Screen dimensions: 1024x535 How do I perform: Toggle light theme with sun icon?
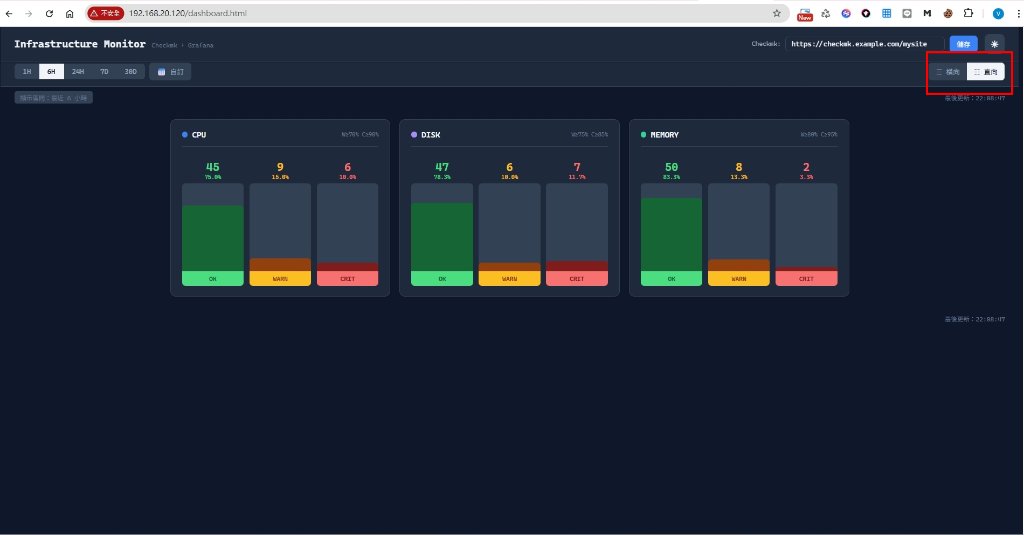(995, 44)
